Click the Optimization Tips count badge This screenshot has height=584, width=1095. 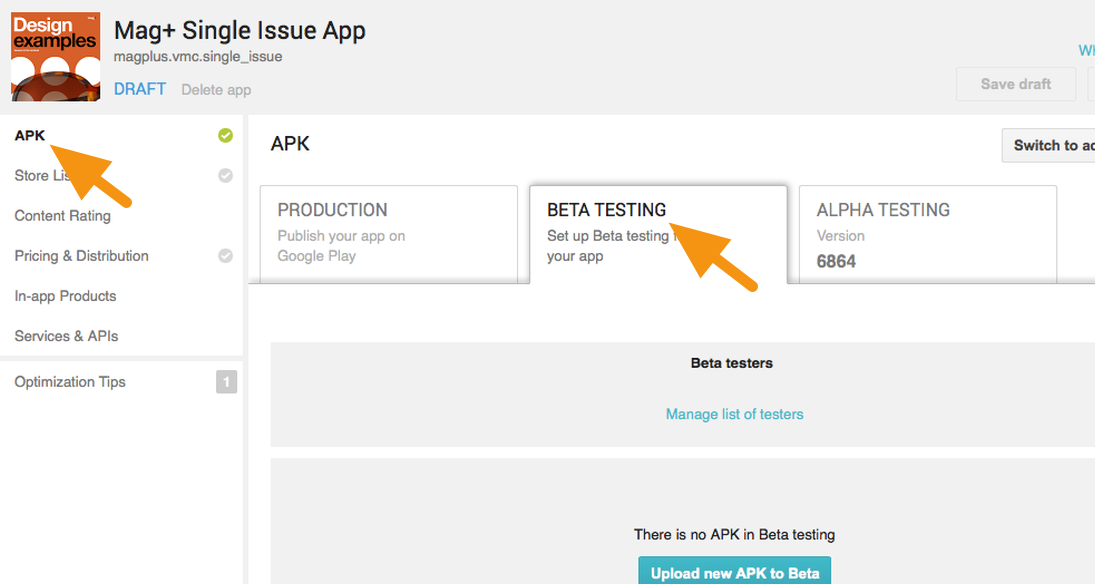(226, 382)
